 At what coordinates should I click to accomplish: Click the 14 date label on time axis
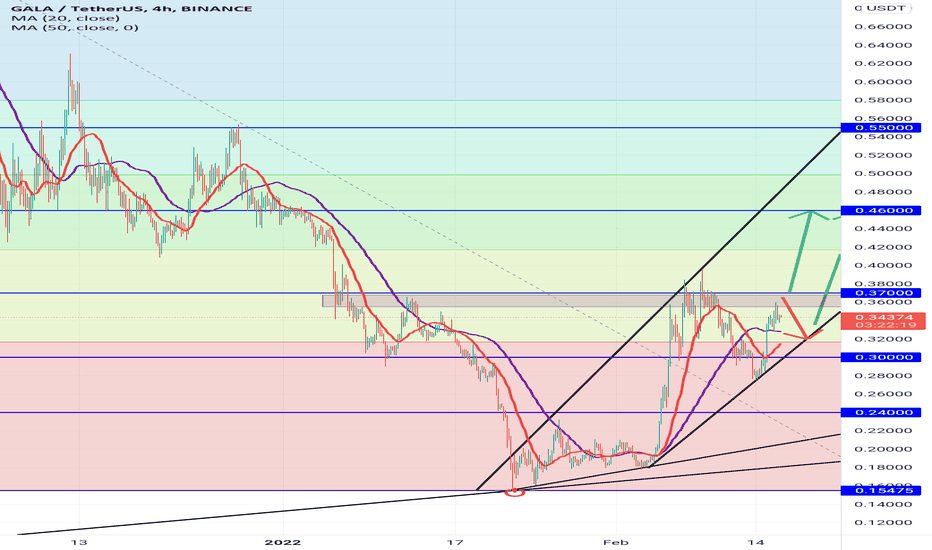757,542
